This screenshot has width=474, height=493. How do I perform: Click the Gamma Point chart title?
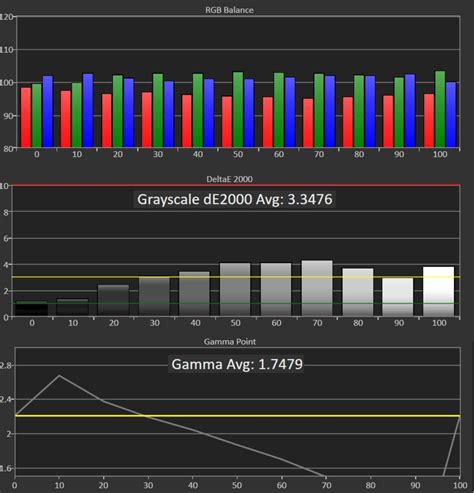(230, 342)
